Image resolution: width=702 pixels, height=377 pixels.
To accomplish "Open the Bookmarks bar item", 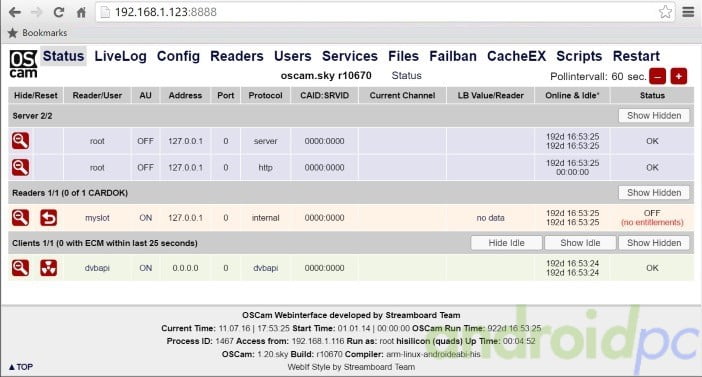I will click(x=38, y=33).
